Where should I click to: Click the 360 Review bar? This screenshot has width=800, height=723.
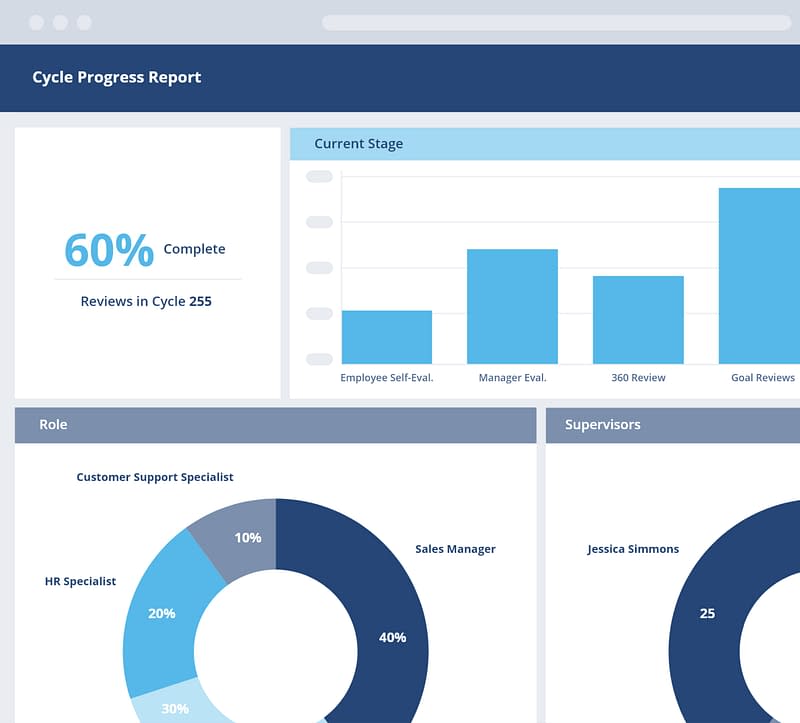(x=638, y=320)
